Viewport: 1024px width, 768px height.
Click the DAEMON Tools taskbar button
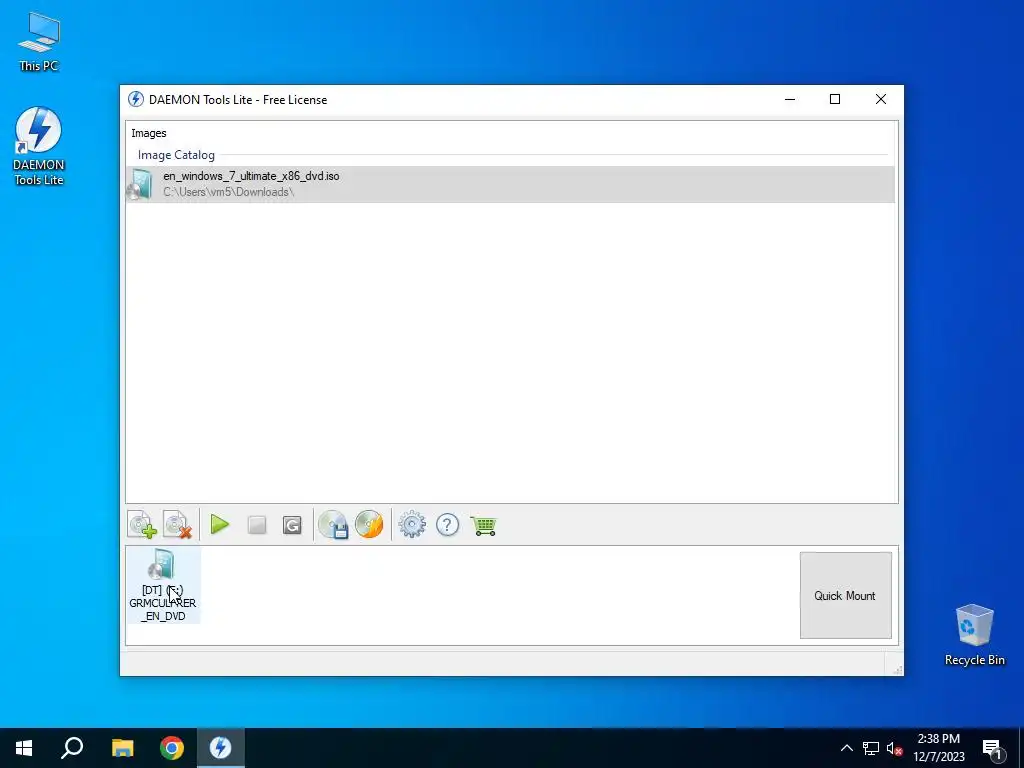click(x=220, y=748)
